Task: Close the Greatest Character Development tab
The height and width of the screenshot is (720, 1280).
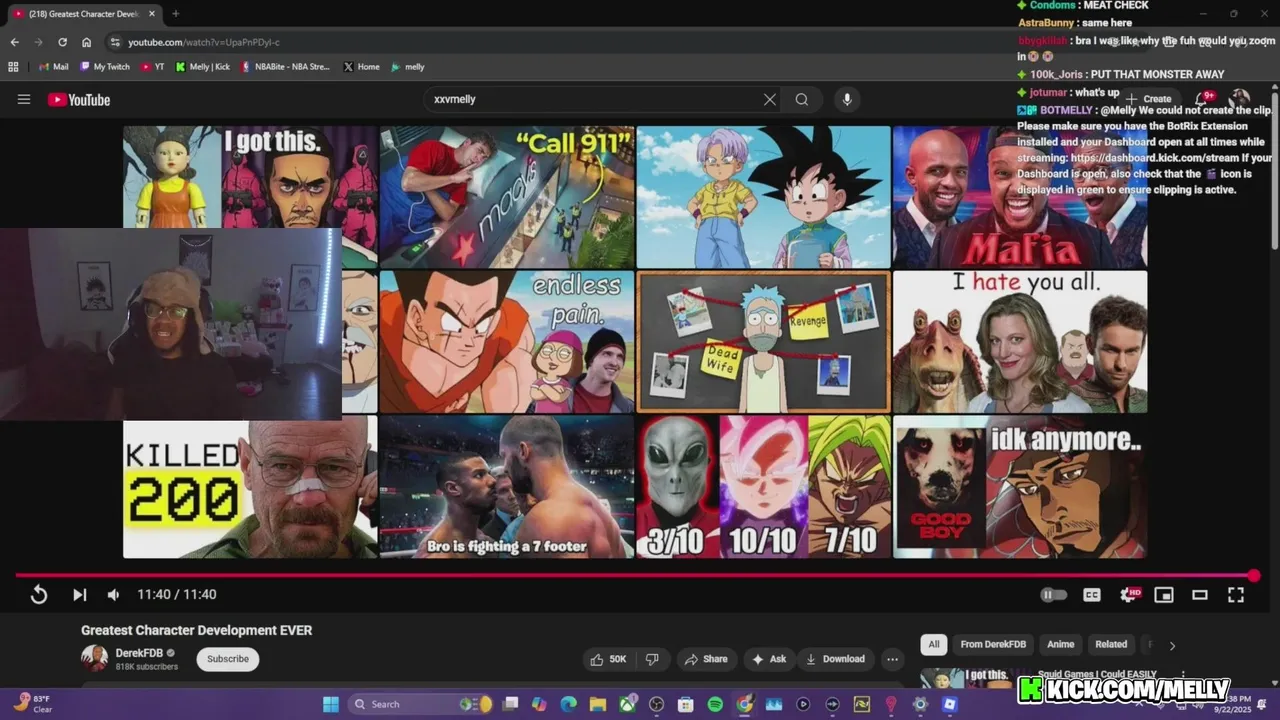Action: pos(152,14)
